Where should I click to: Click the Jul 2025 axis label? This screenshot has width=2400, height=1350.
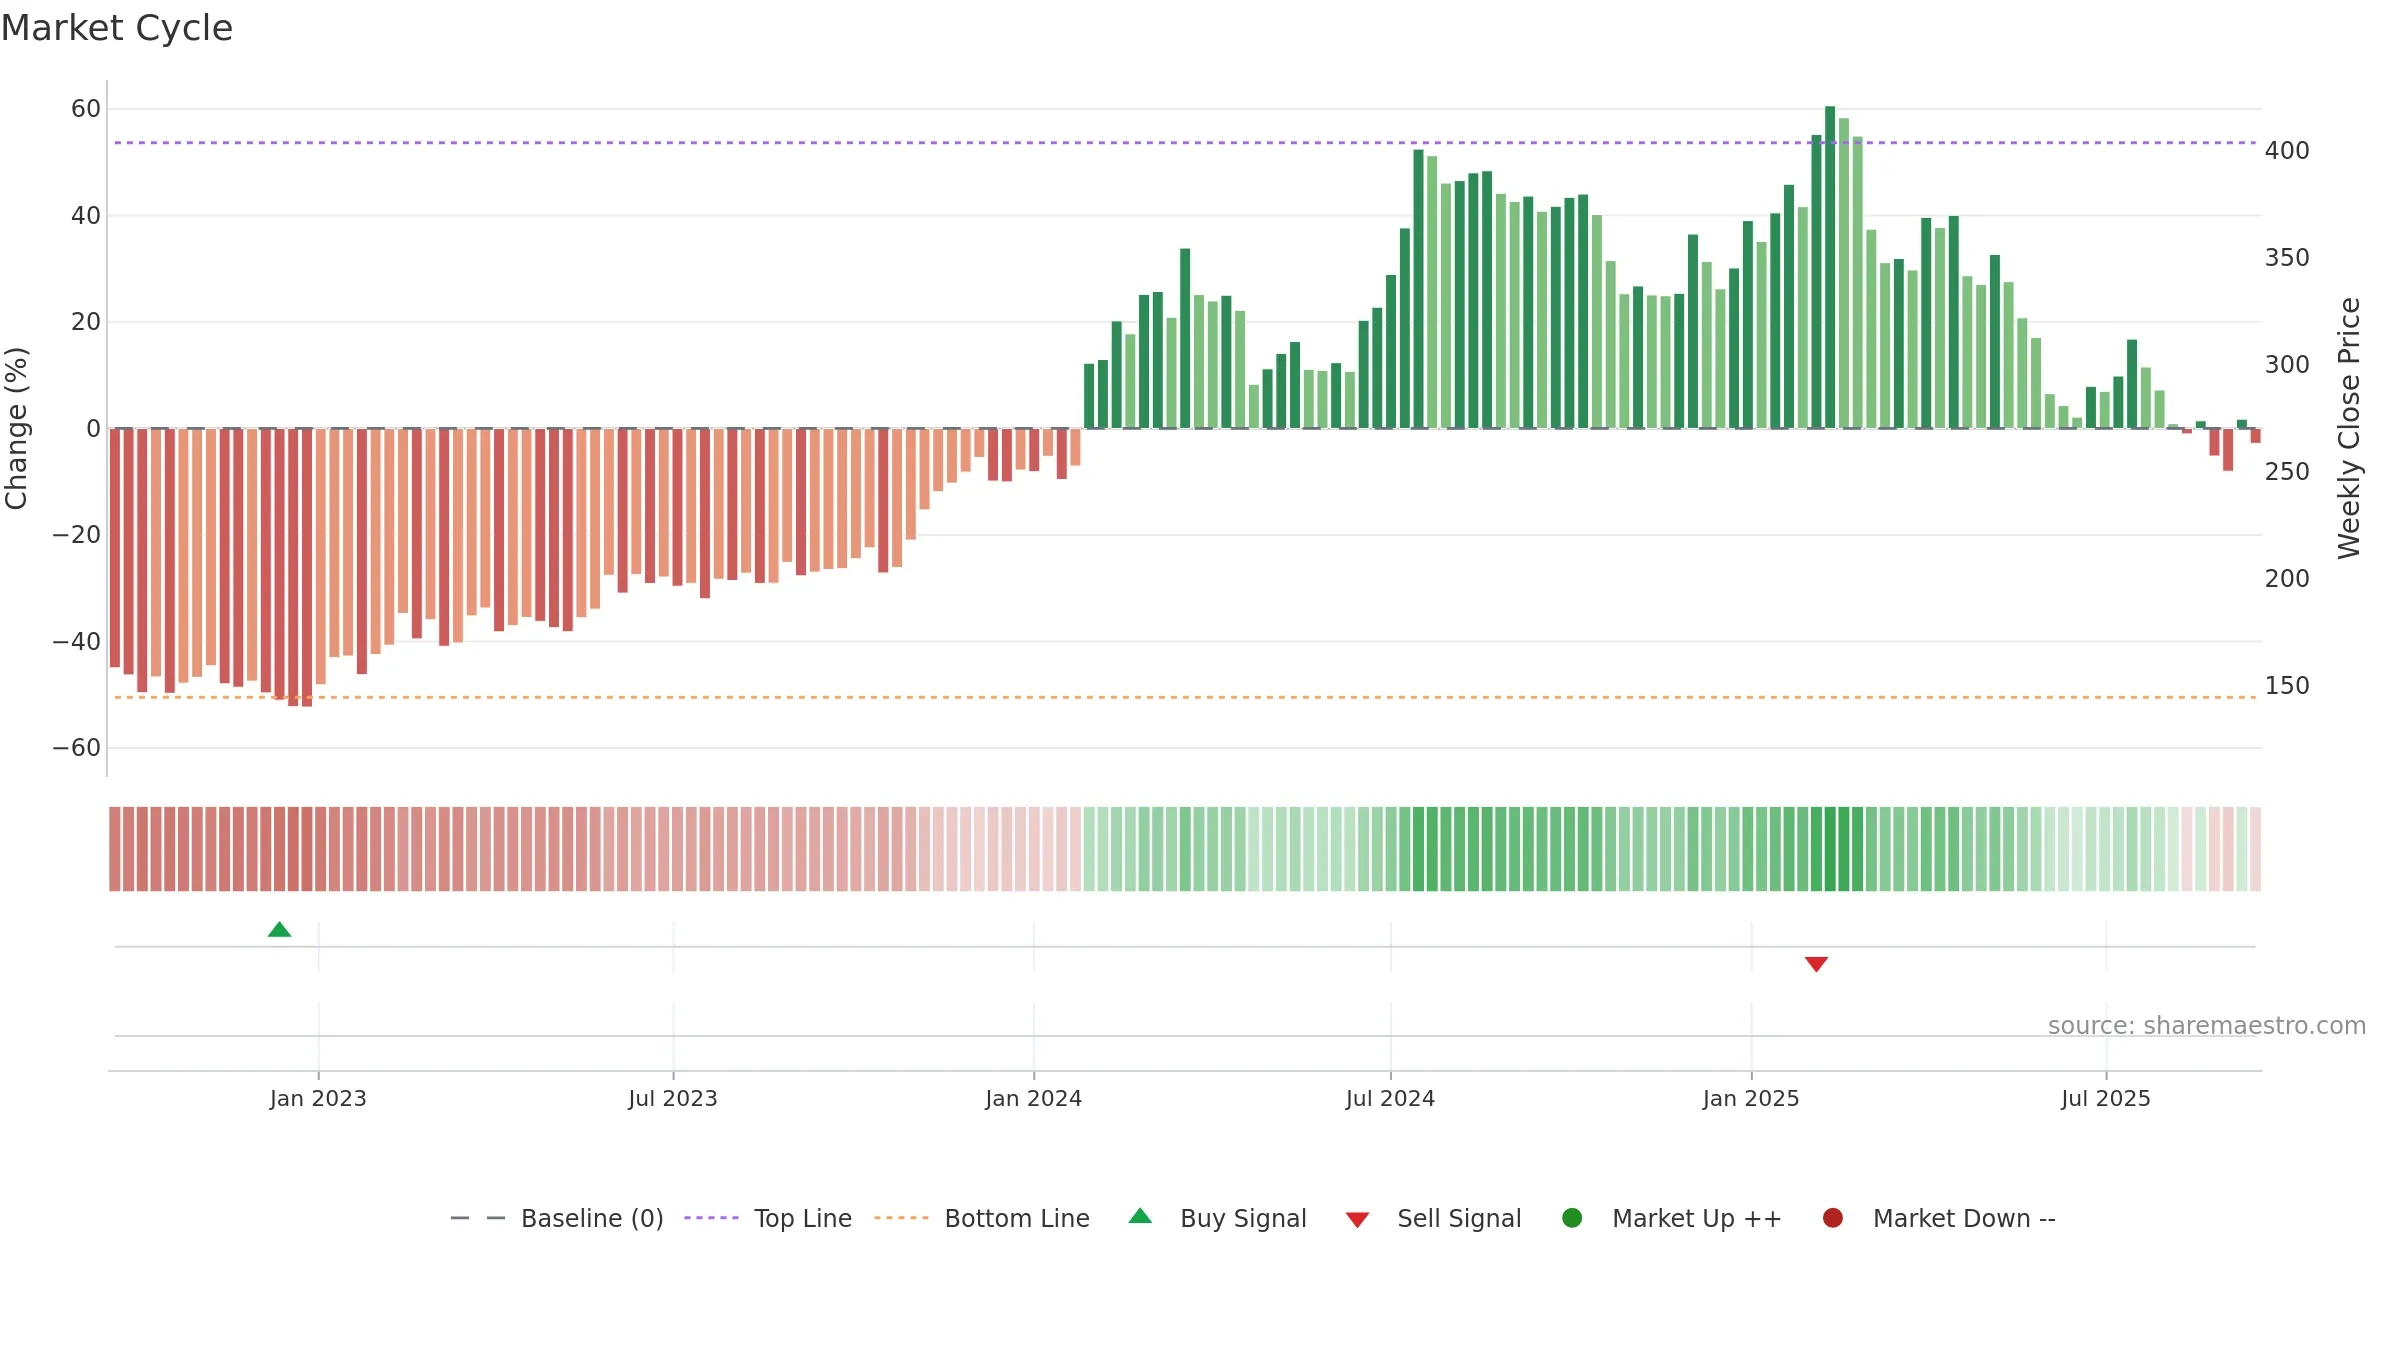click(2106, 1098)
